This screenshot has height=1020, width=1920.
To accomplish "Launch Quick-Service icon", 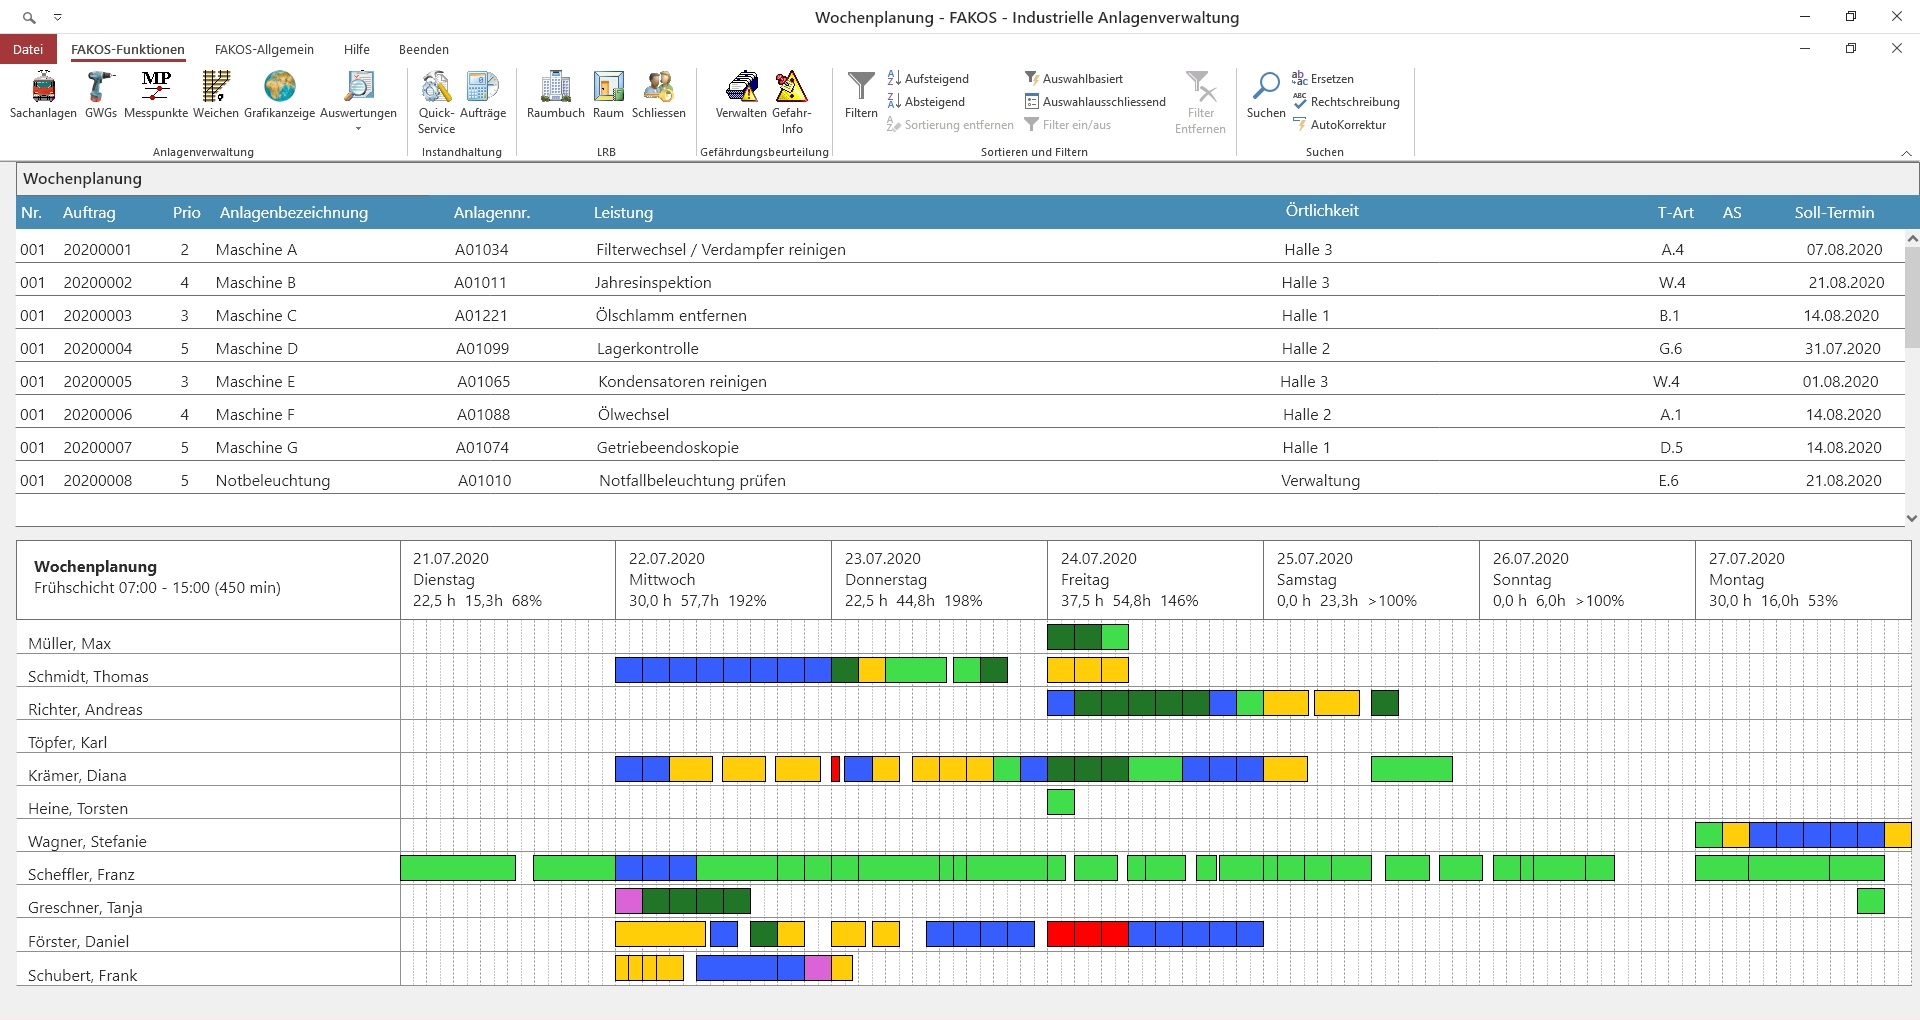I will click(436, 88).
